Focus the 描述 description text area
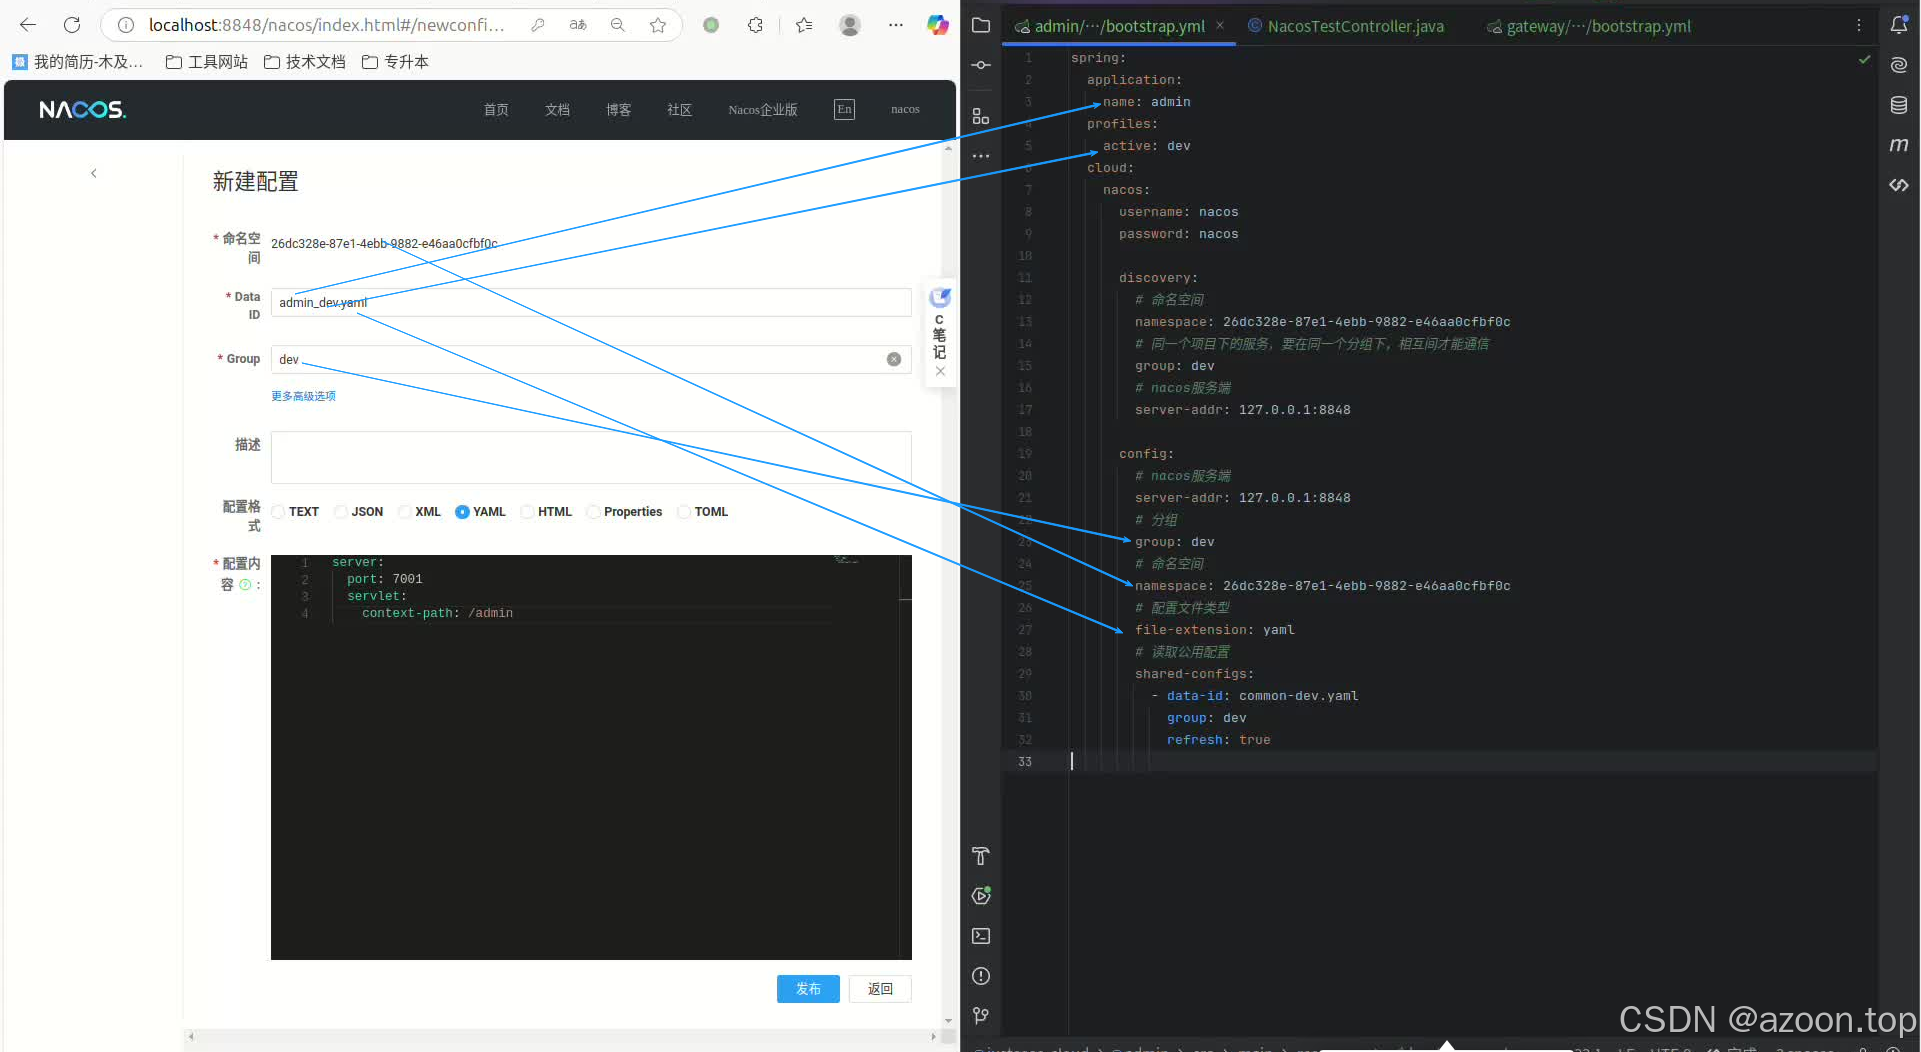The height and width of the screenshot is (1052, 1921). point(591,457)
